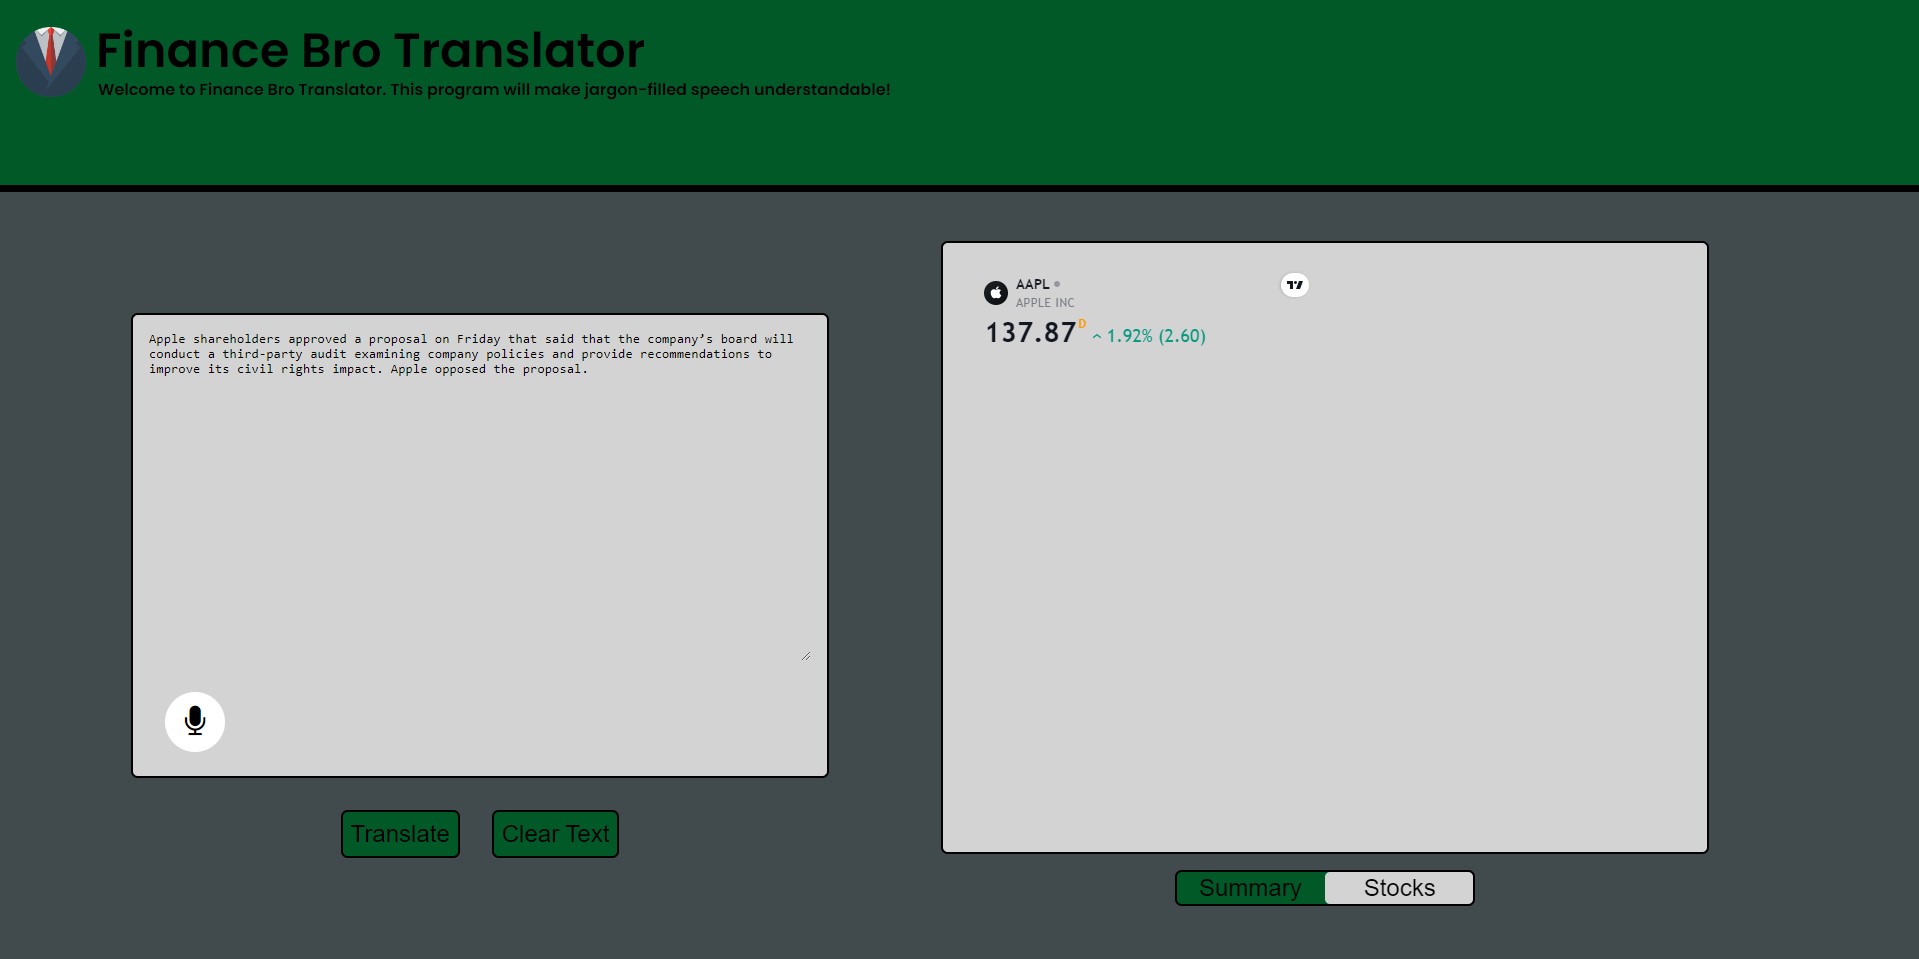Click the Finance Bro Translator title
The image size is (1919, 959).
click(371, 50)
